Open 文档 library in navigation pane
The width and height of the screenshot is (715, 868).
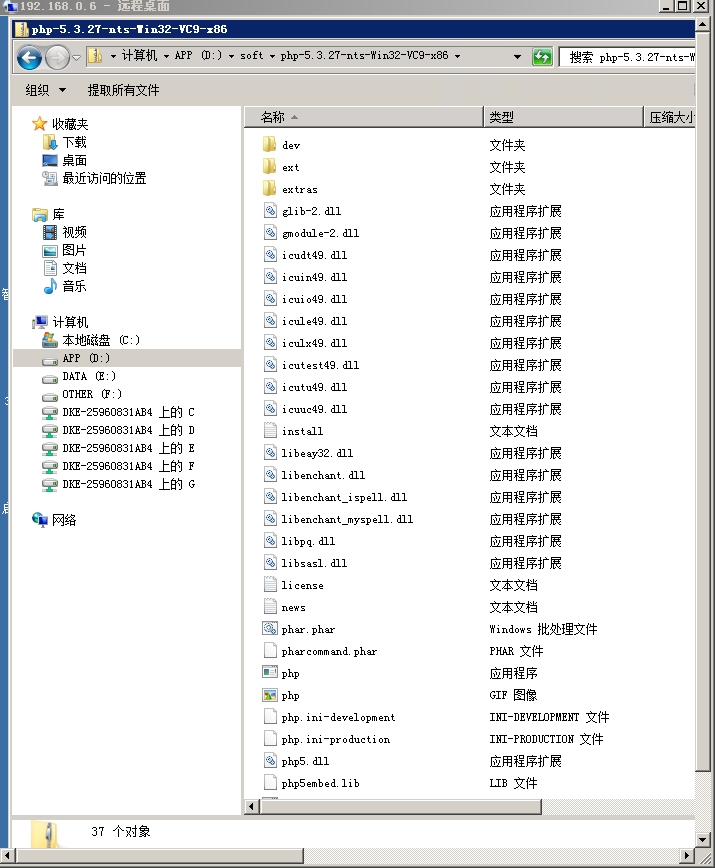pyautogui.click(x=74, y=268)
